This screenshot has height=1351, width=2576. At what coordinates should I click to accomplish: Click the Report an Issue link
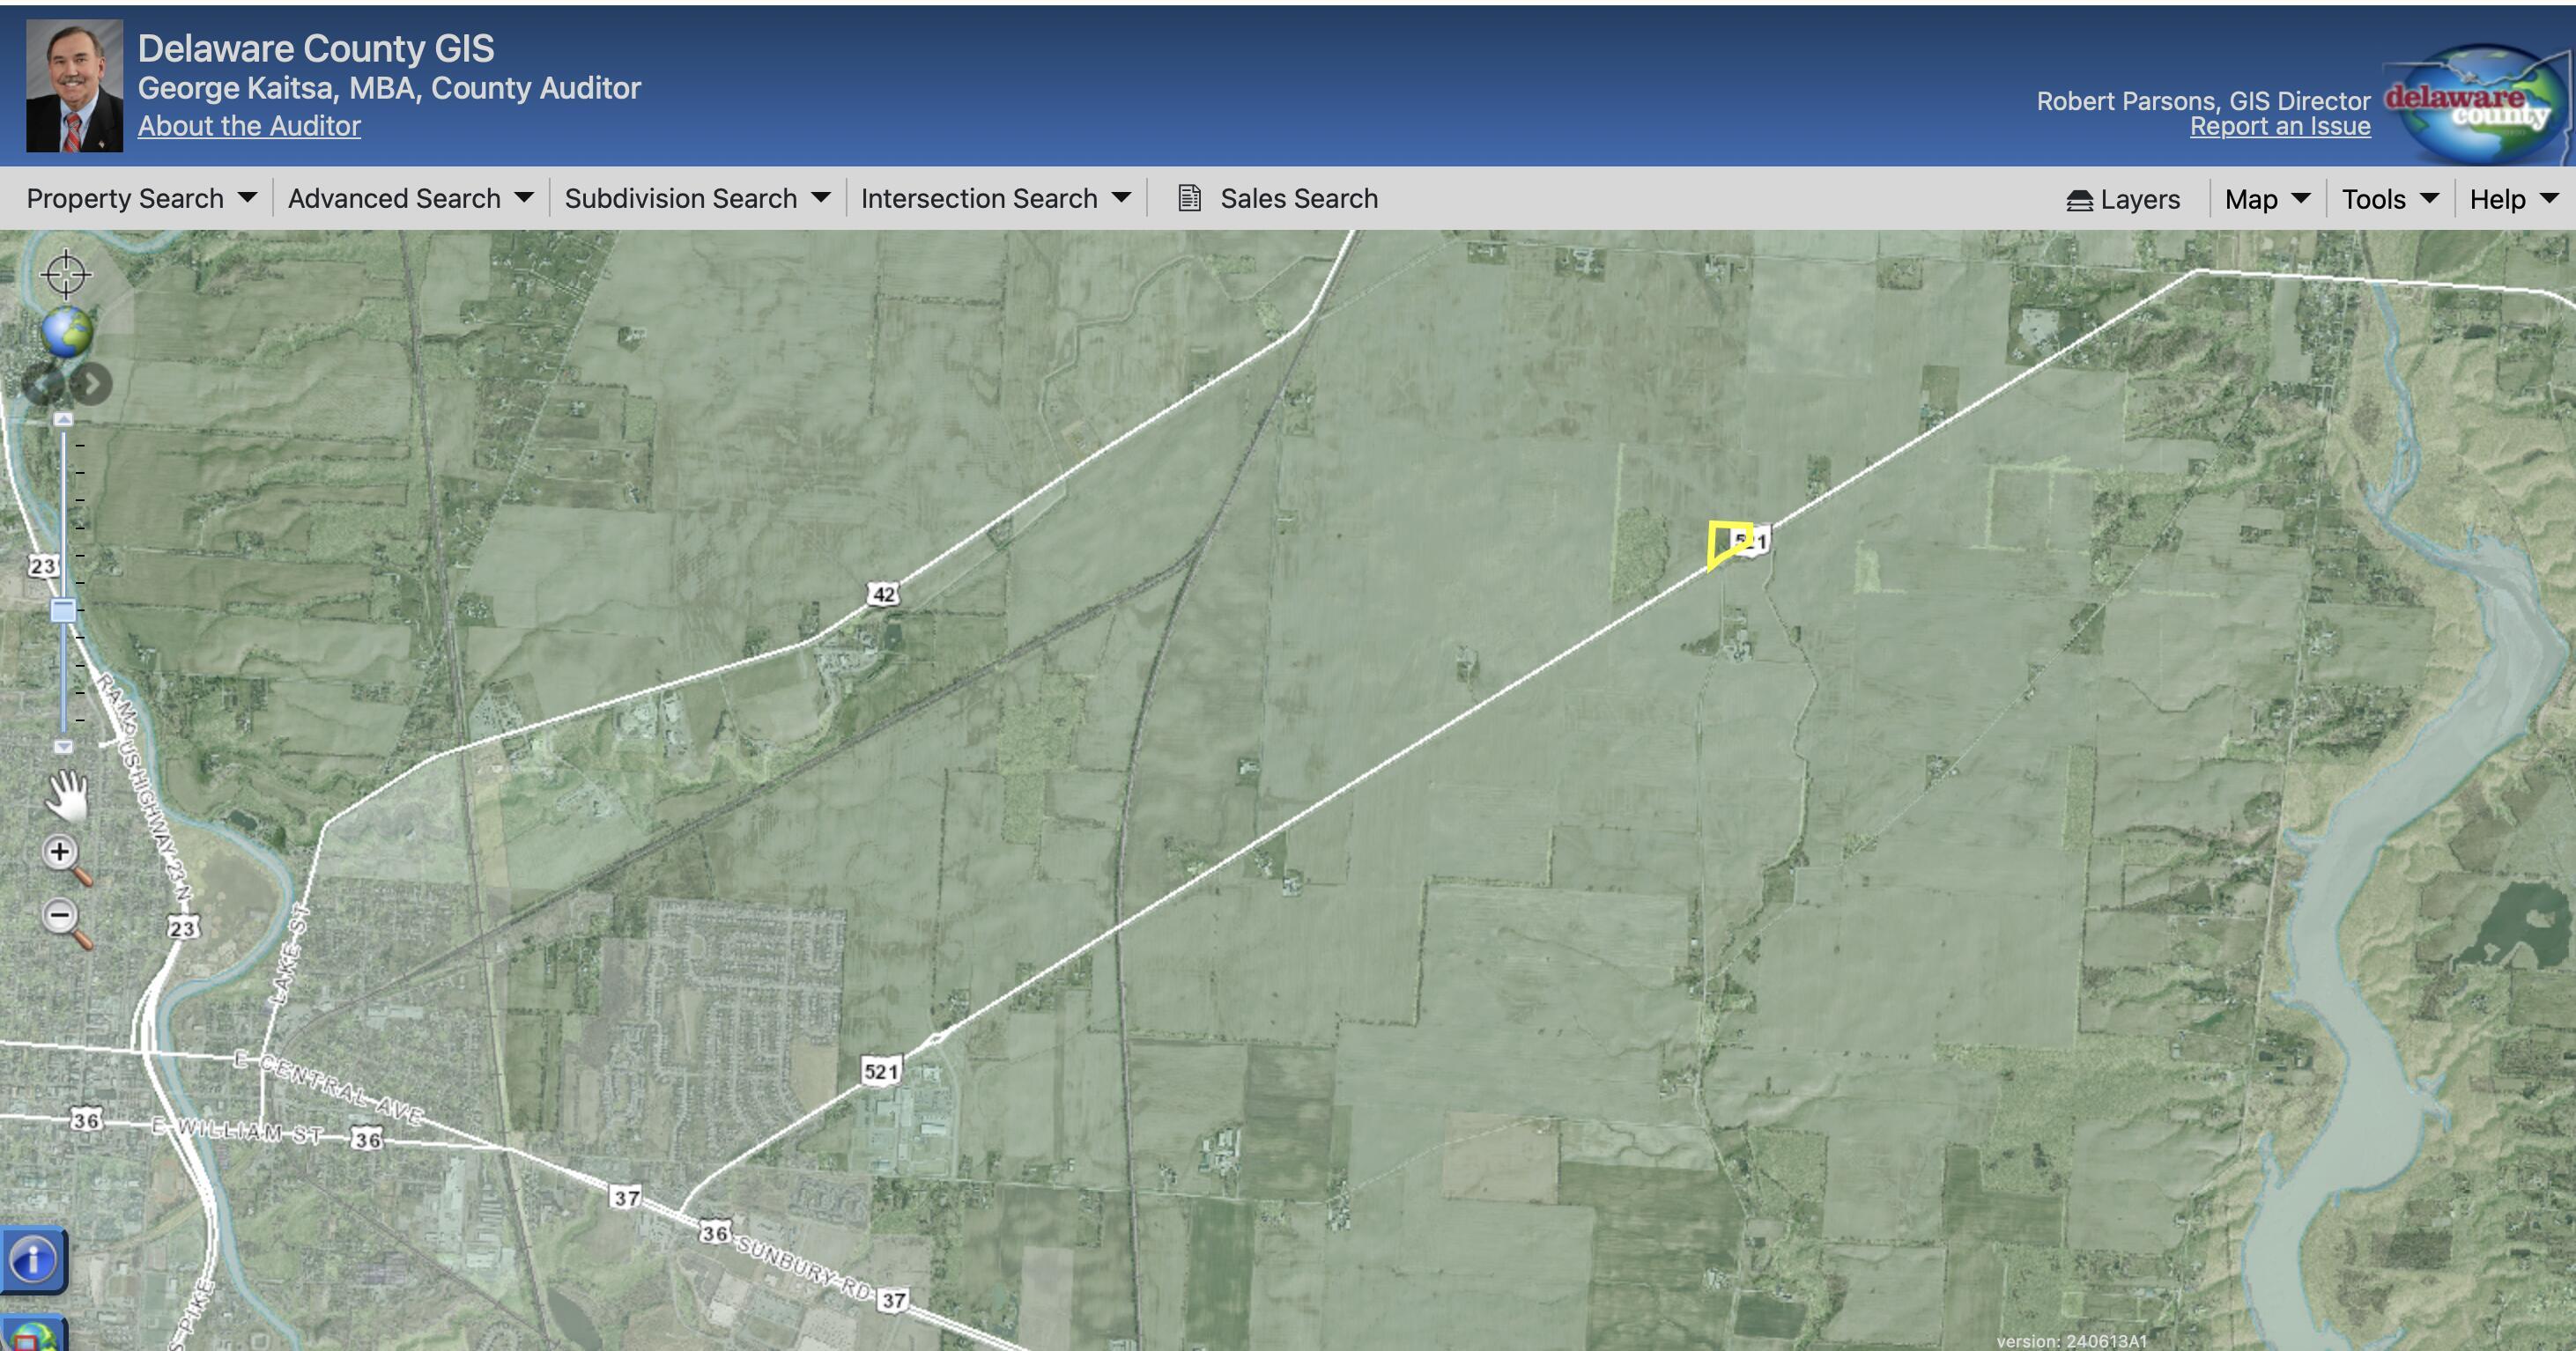click(2280, 126)
